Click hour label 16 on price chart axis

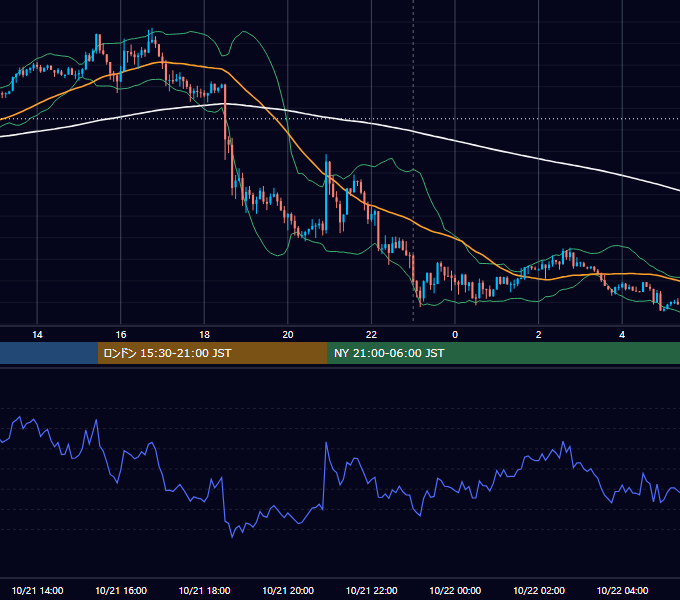[x=121, y=335]
